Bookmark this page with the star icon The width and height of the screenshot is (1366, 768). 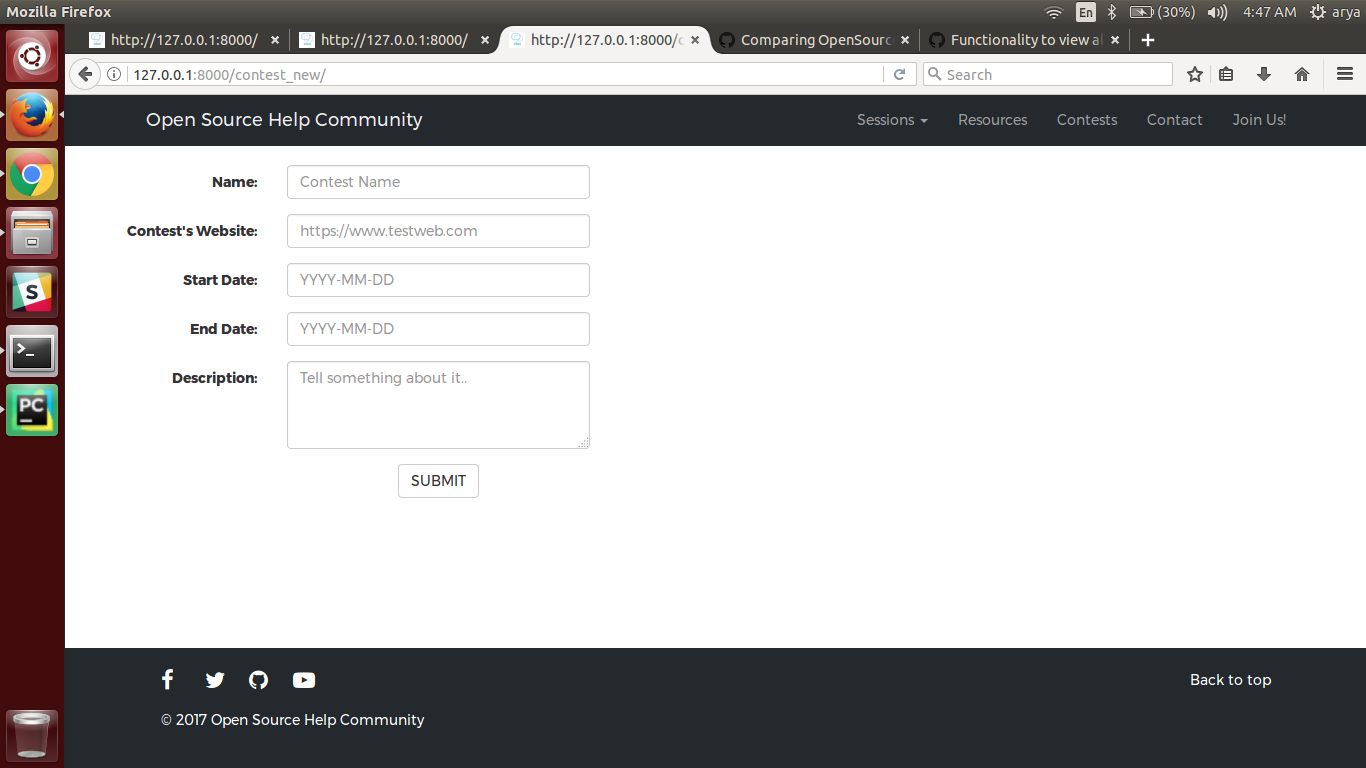click(1194, 75)
